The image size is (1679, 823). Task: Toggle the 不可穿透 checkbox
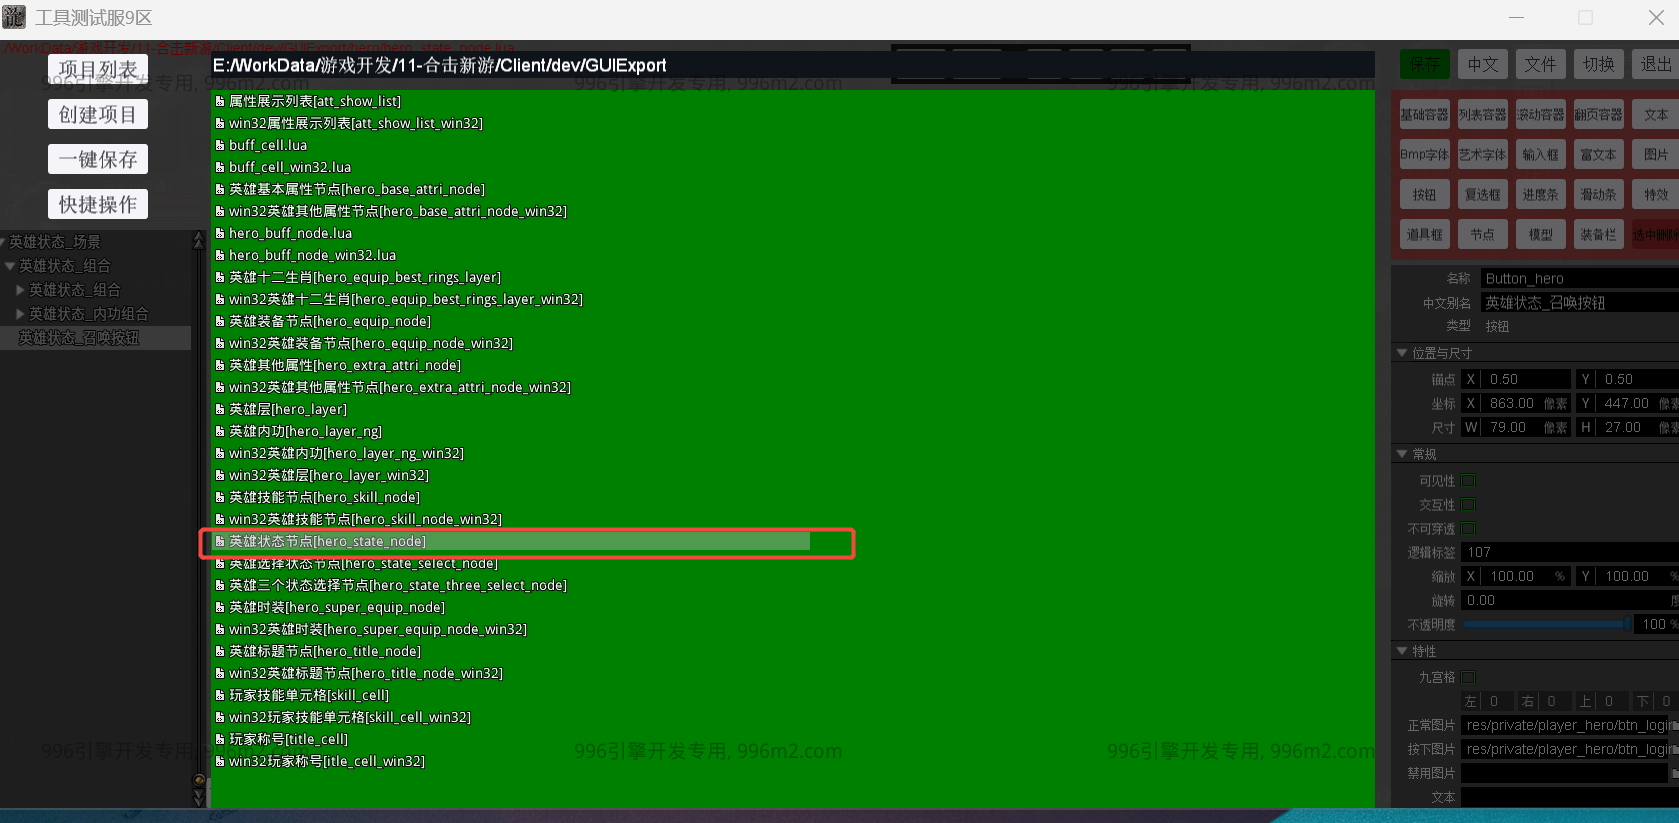tap(1468, 529)
